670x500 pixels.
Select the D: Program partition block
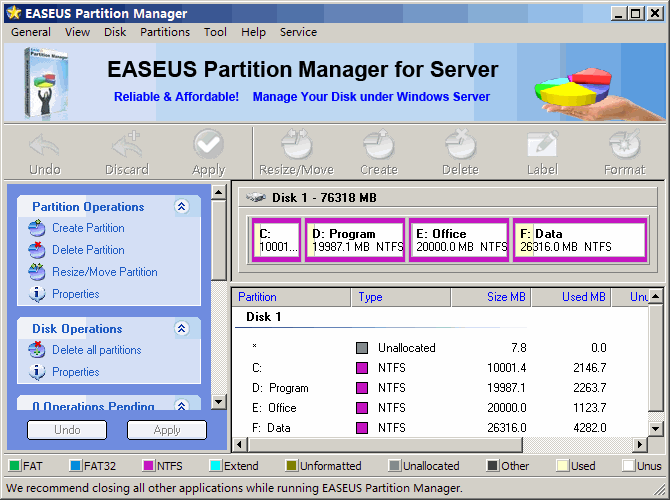click(x=355, y=240)
